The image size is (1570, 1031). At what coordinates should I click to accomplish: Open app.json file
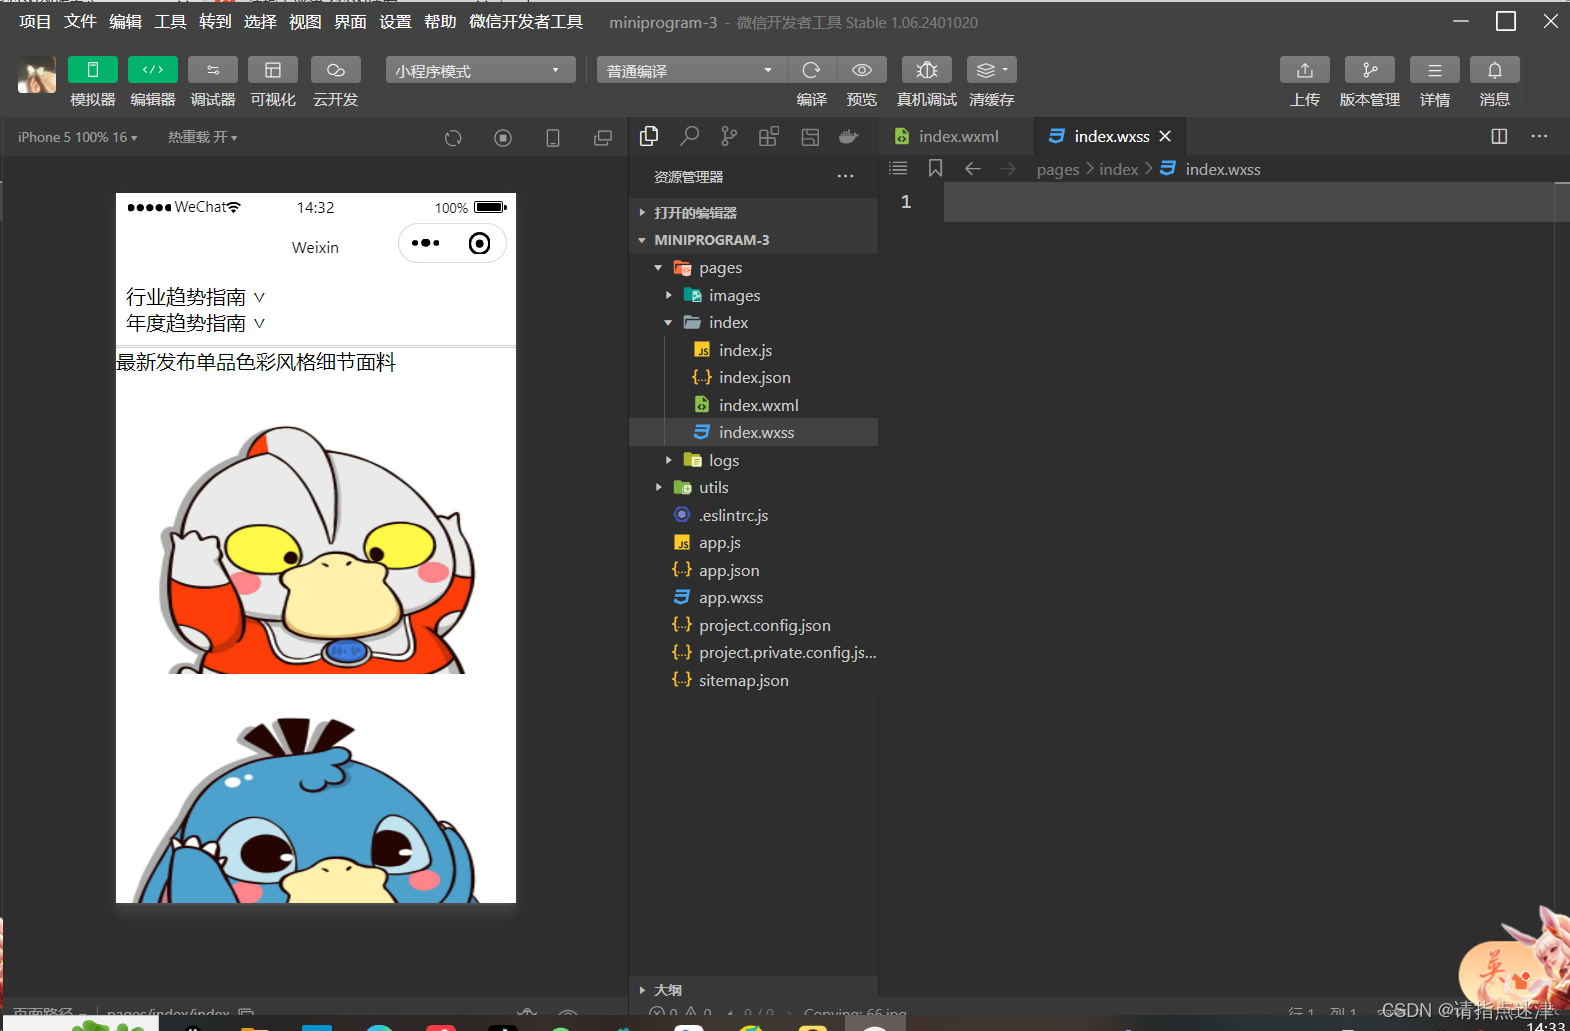coord(753,570)
